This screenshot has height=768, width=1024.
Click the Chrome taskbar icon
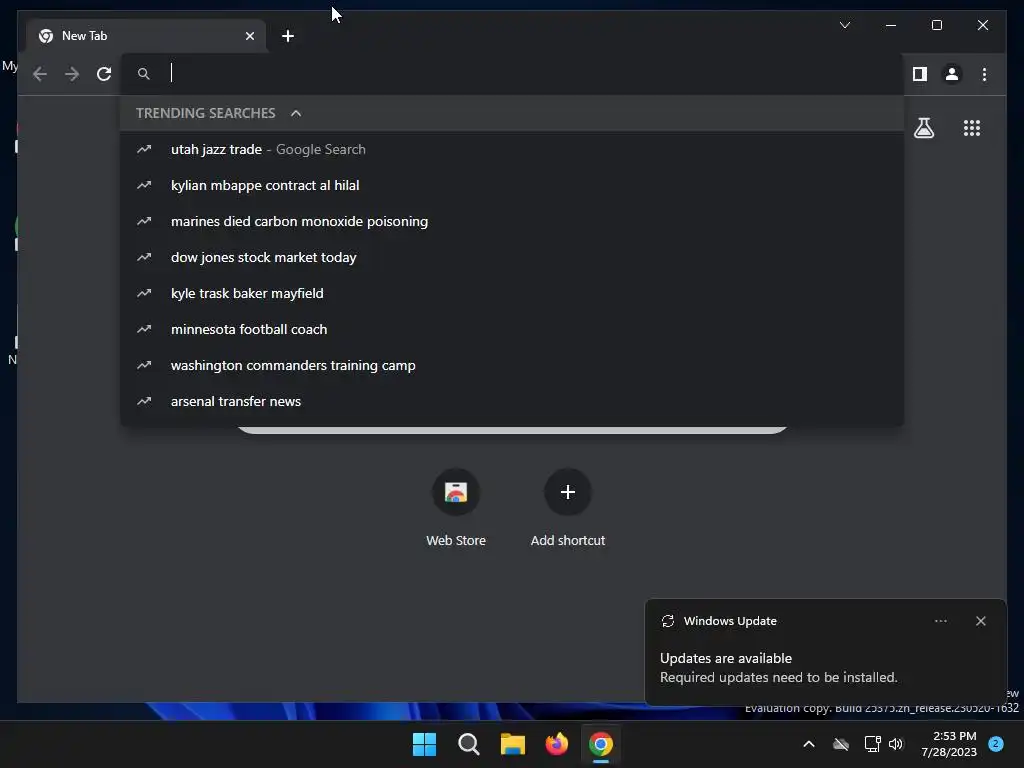pyautogui.click(x=601, y=744)
